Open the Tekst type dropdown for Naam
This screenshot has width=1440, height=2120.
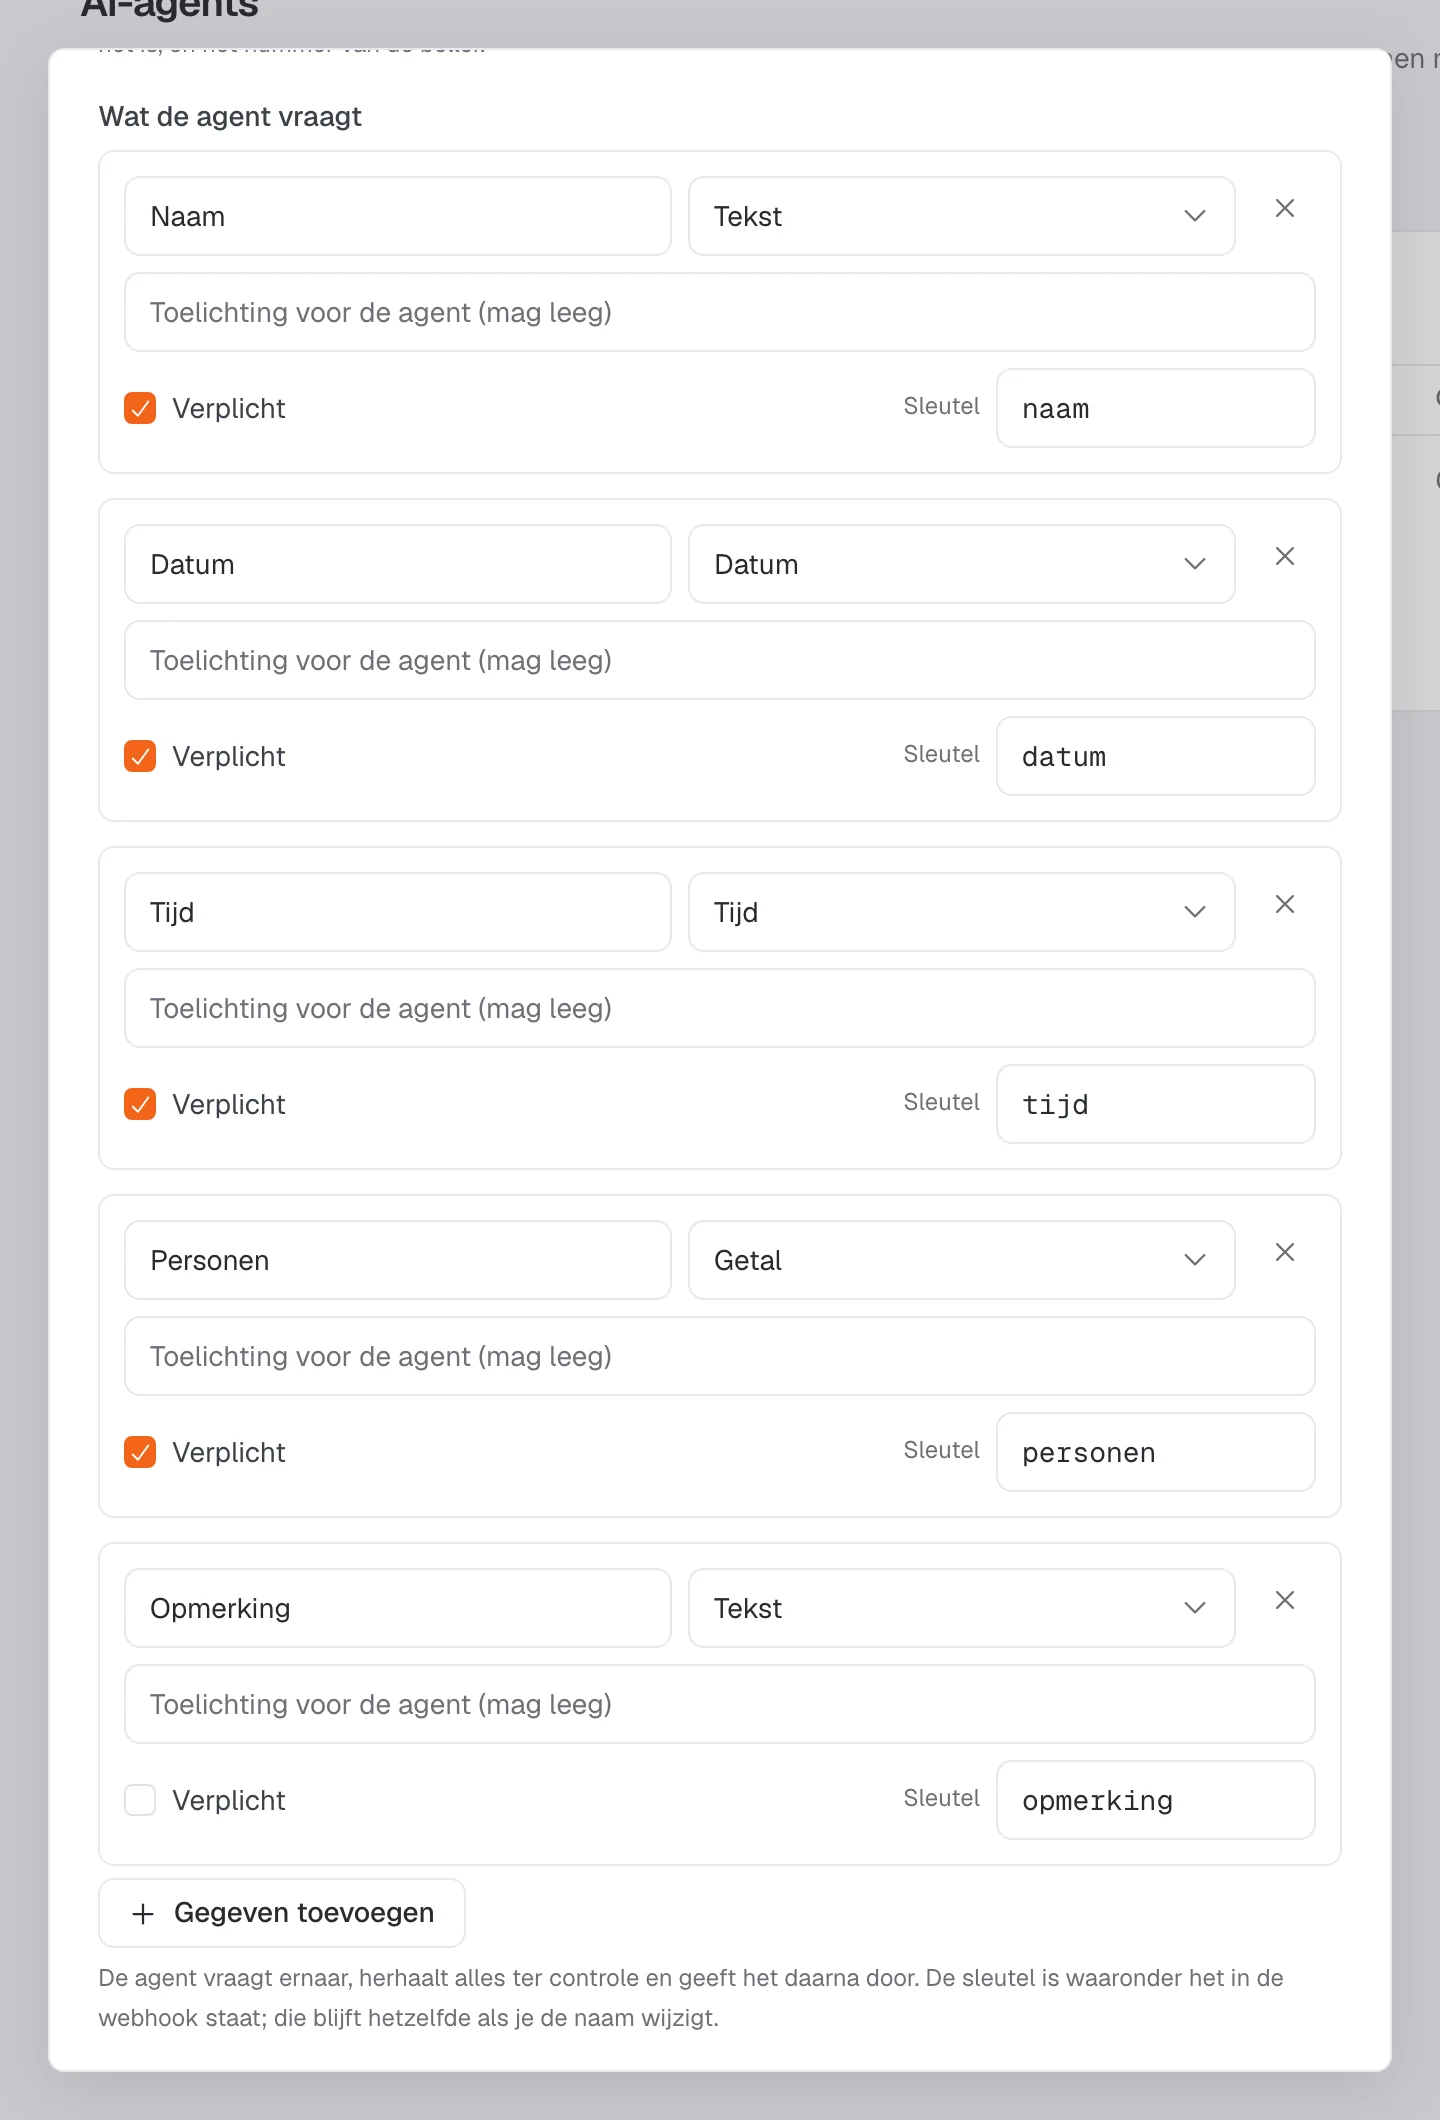tap(961, 216)
